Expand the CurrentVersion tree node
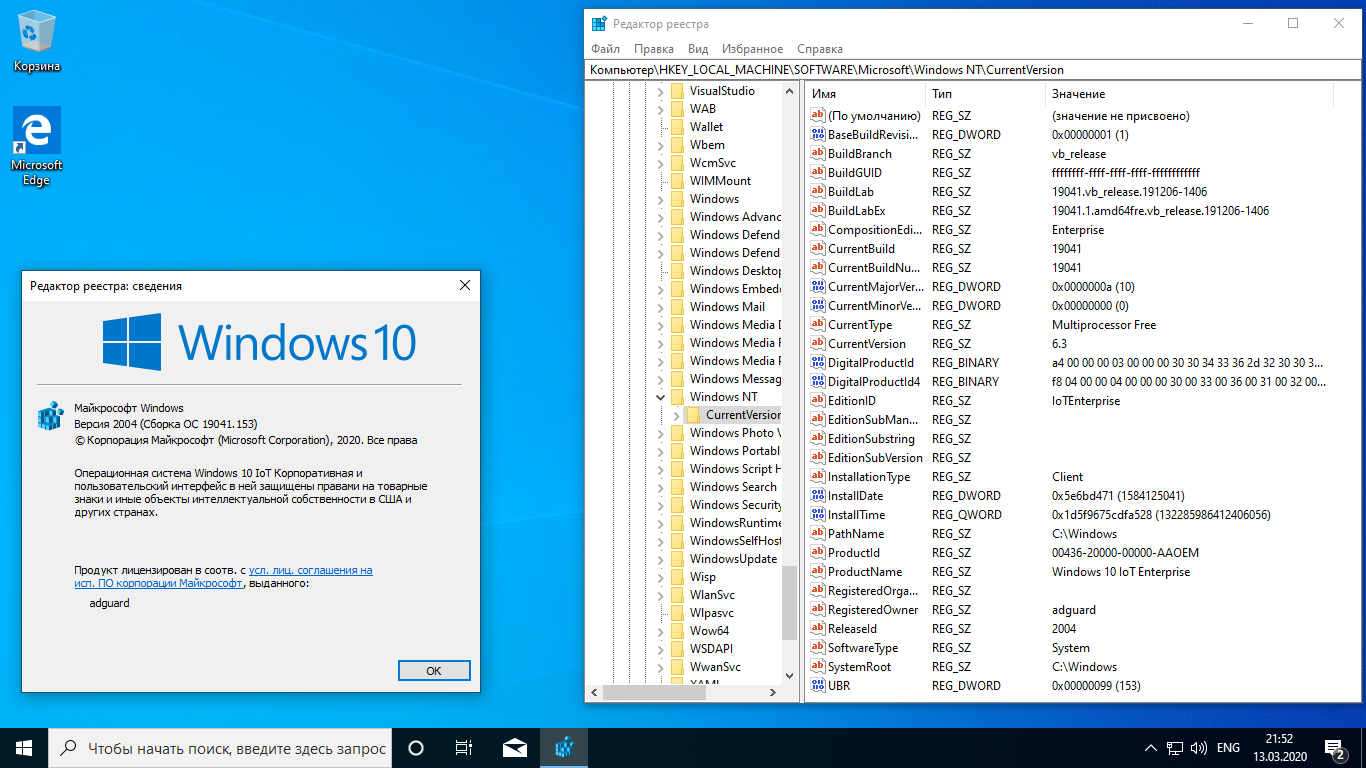 (x=676, y=415)
